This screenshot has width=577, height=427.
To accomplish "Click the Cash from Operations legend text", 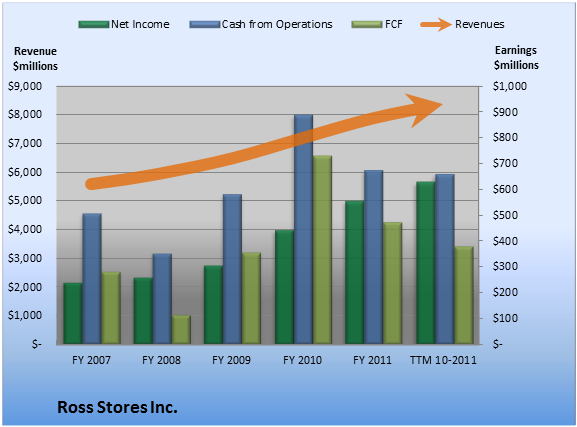I will click(277, 24).
